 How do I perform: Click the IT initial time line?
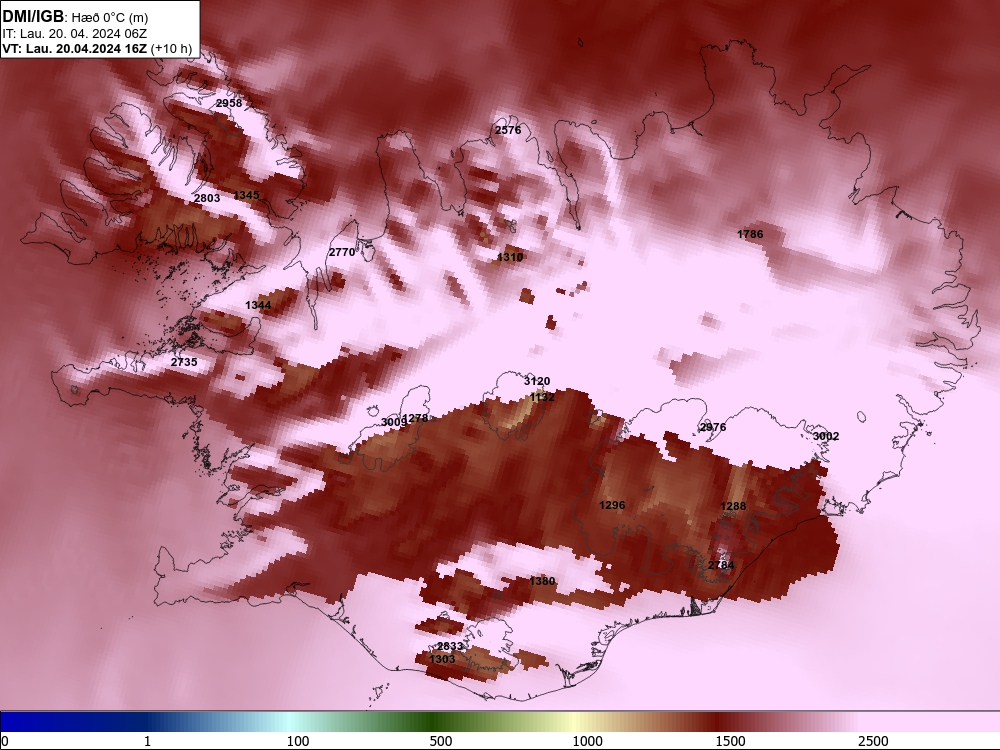[75, 34]
